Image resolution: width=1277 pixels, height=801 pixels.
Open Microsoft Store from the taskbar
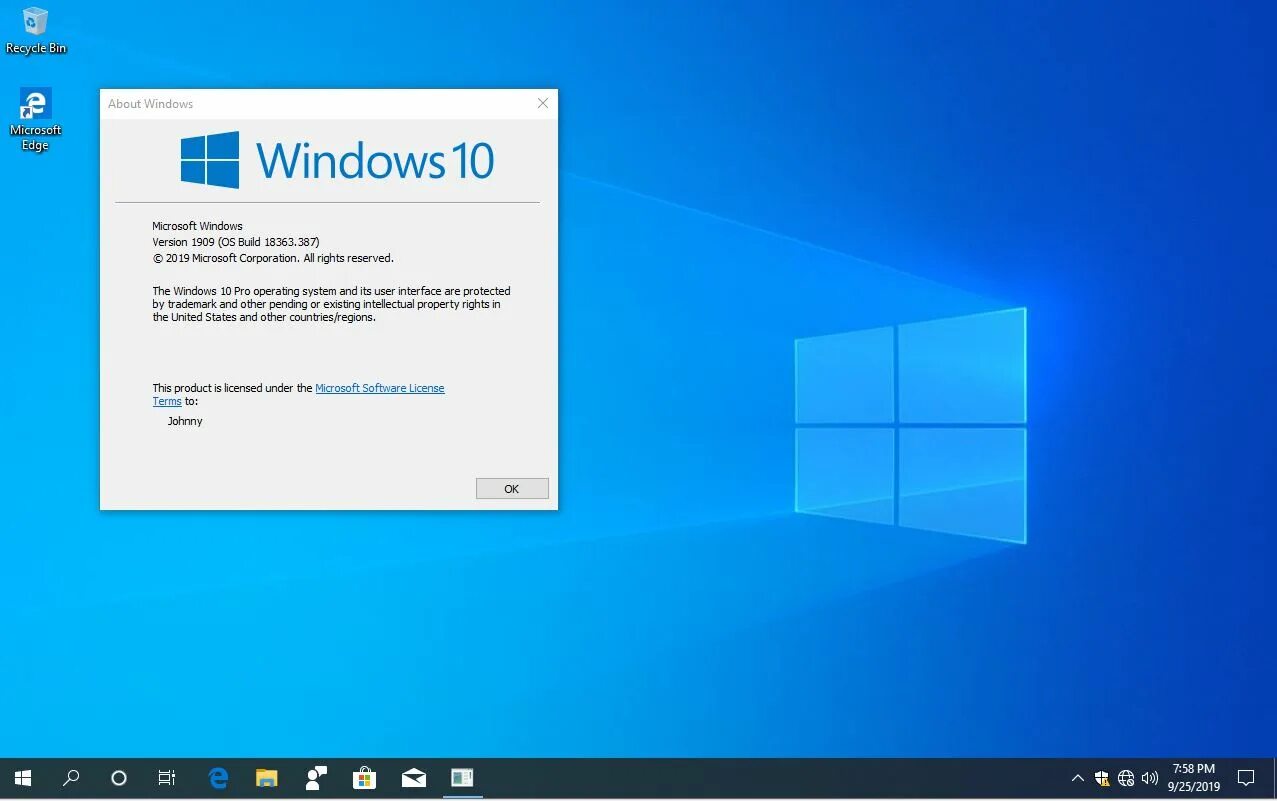[365, 778]
